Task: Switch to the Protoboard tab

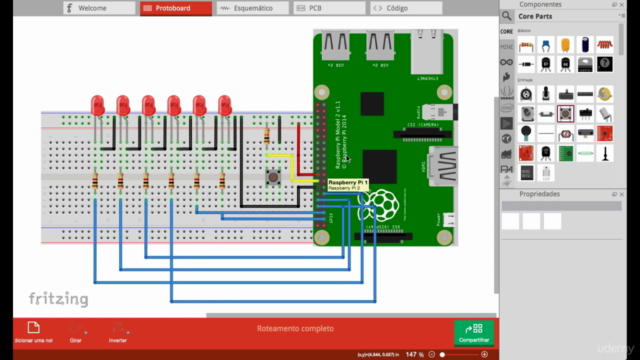Action: [176, 8]
